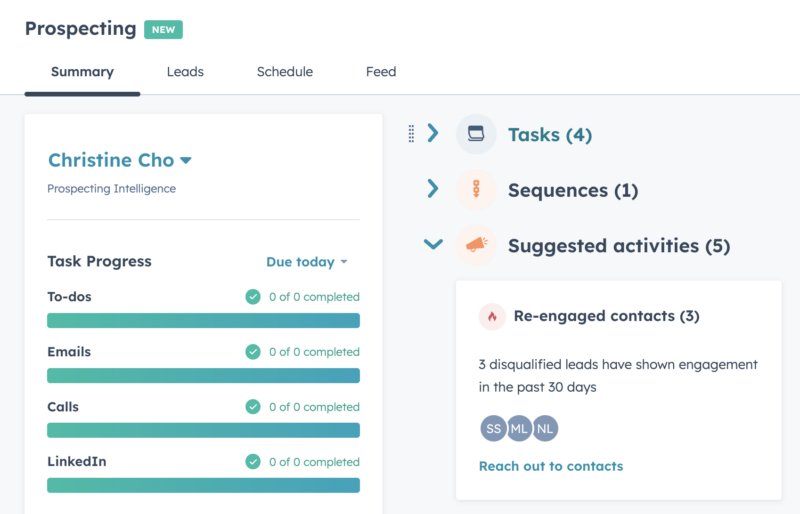Click the Calls progress bar

point(204,430)
